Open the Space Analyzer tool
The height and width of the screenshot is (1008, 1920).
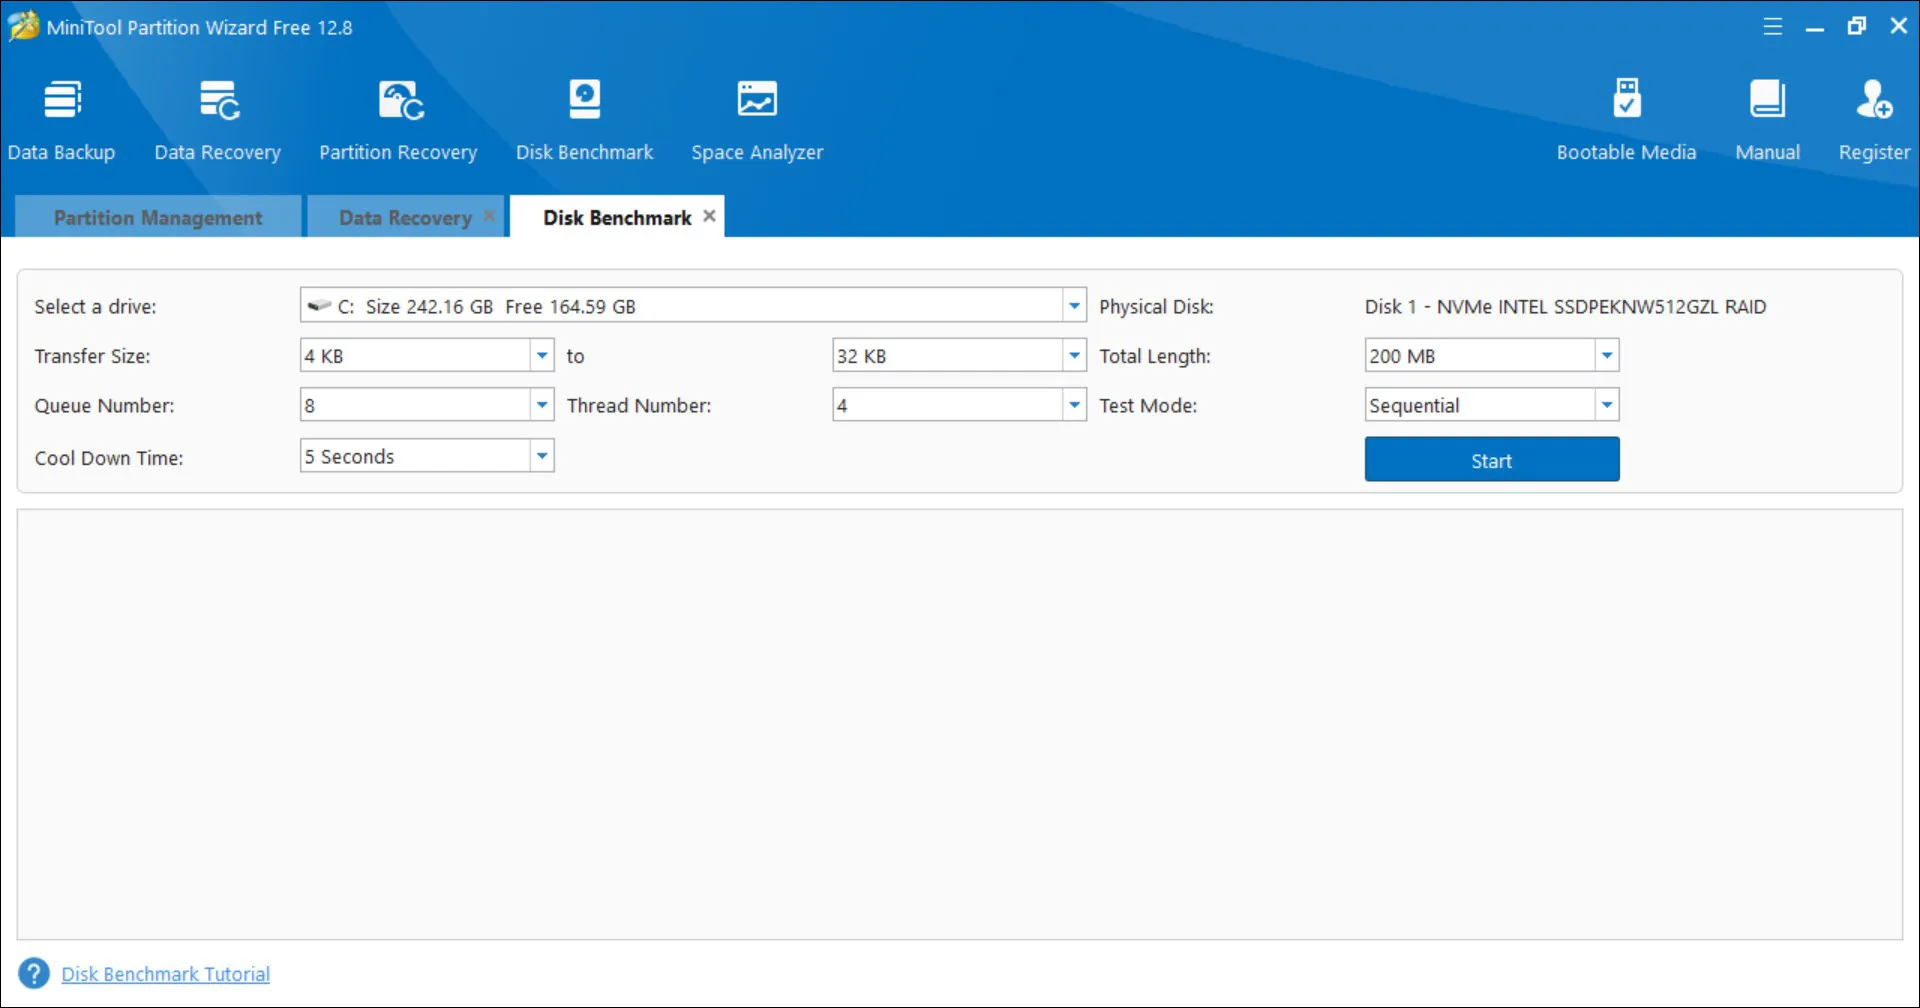pos(757,101)
